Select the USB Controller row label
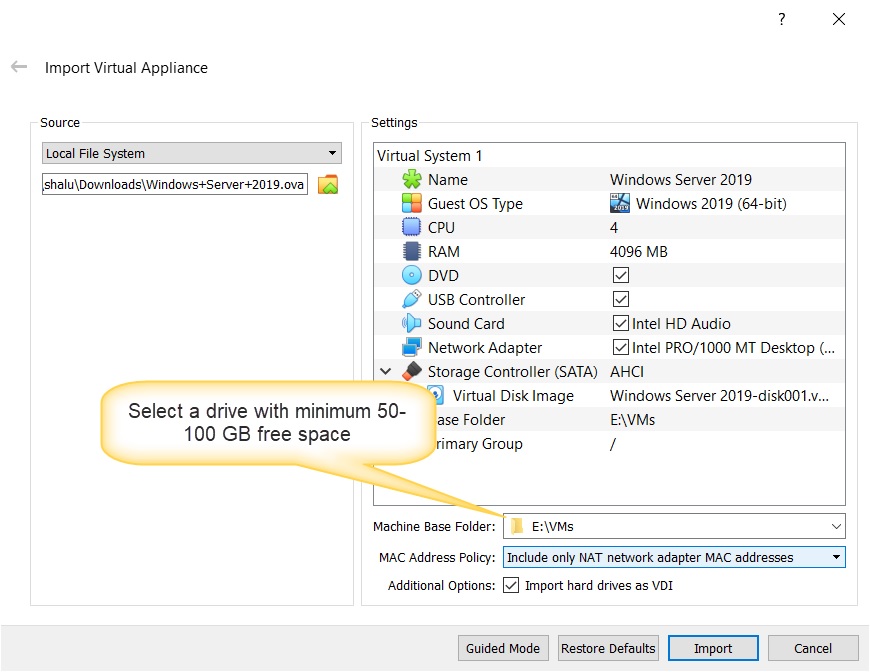870x672 pixels. [476, 299]
